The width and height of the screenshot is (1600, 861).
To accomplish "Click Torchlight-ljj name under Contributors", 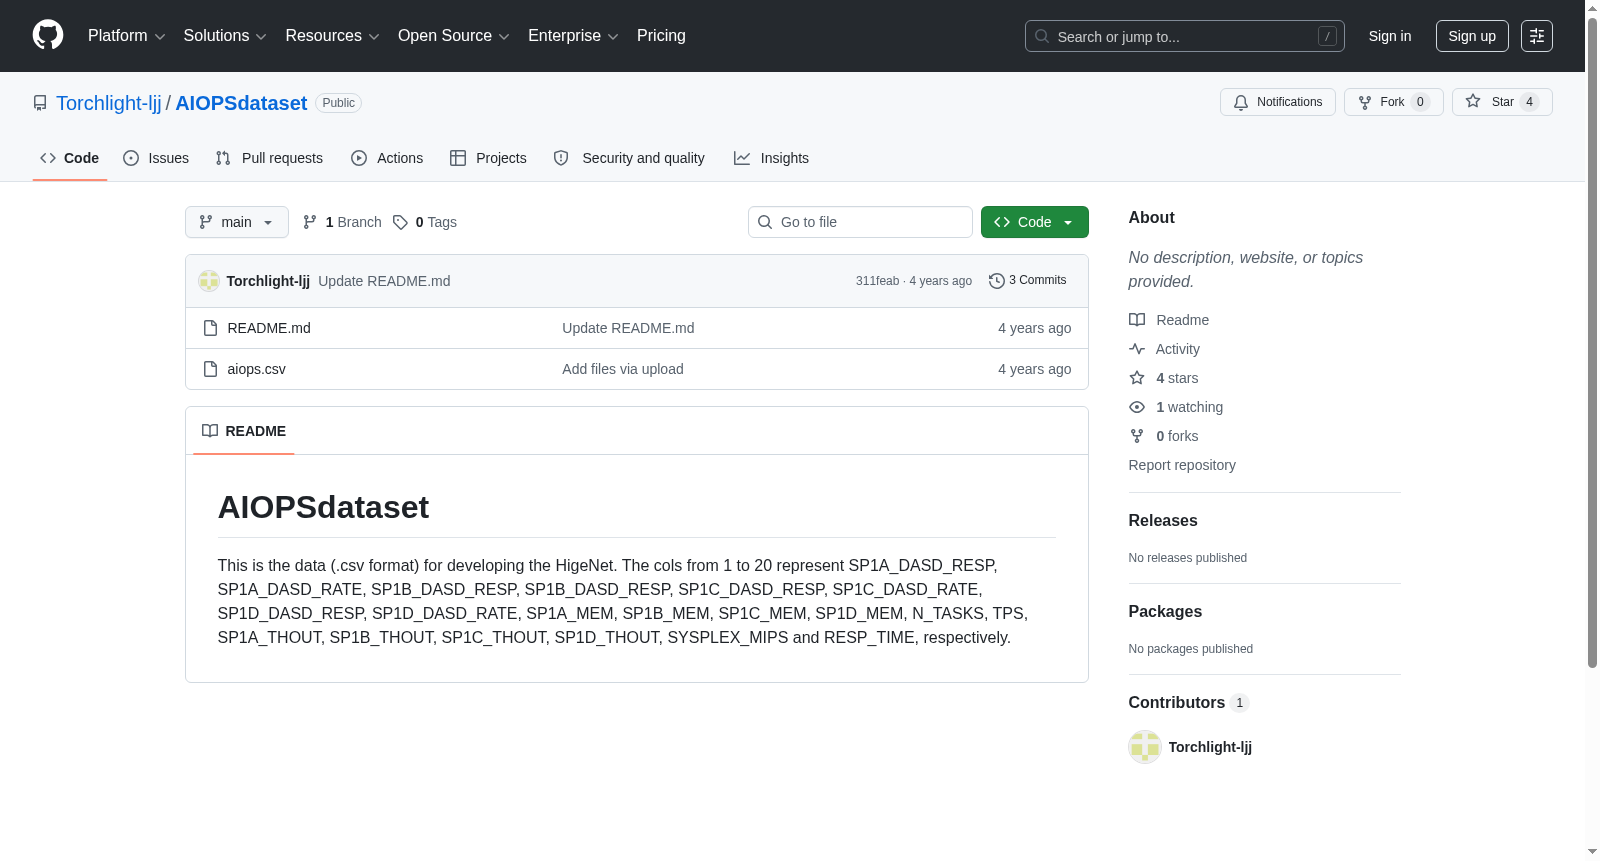I will tap(1210, 747).
